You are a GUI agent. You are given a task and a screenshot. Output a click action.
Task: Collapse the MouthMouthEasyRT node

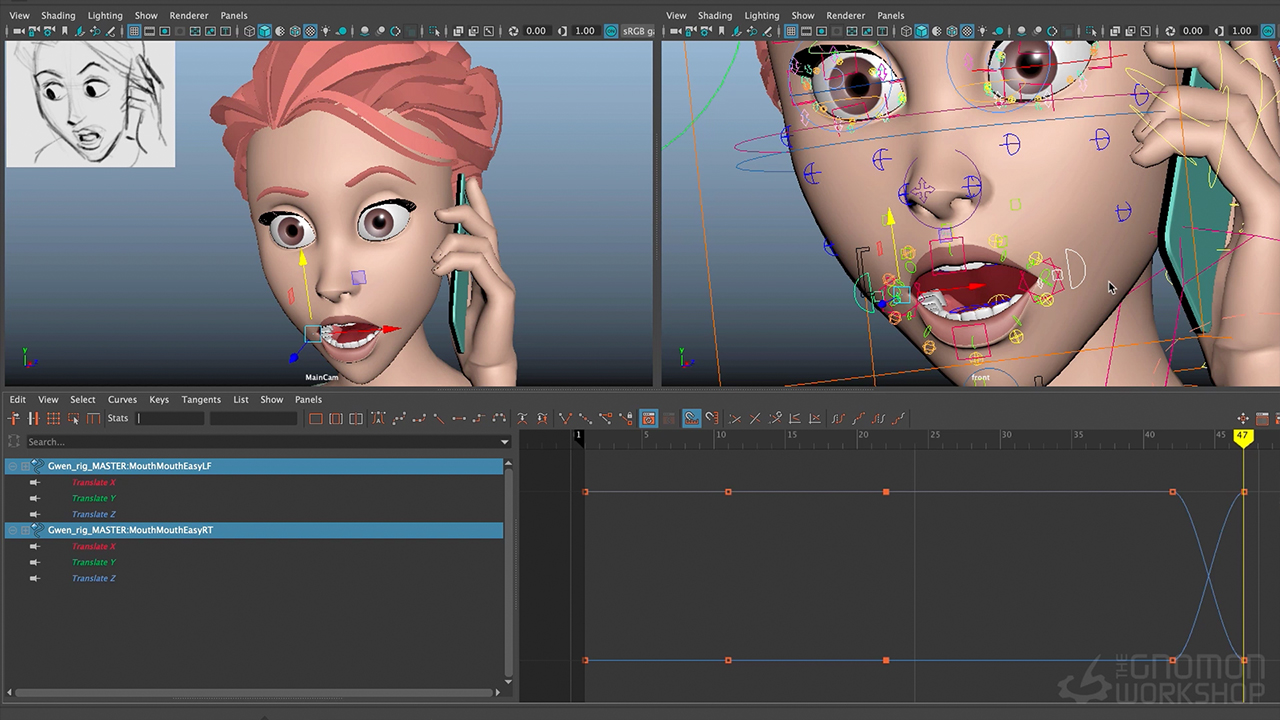[13, 530]
